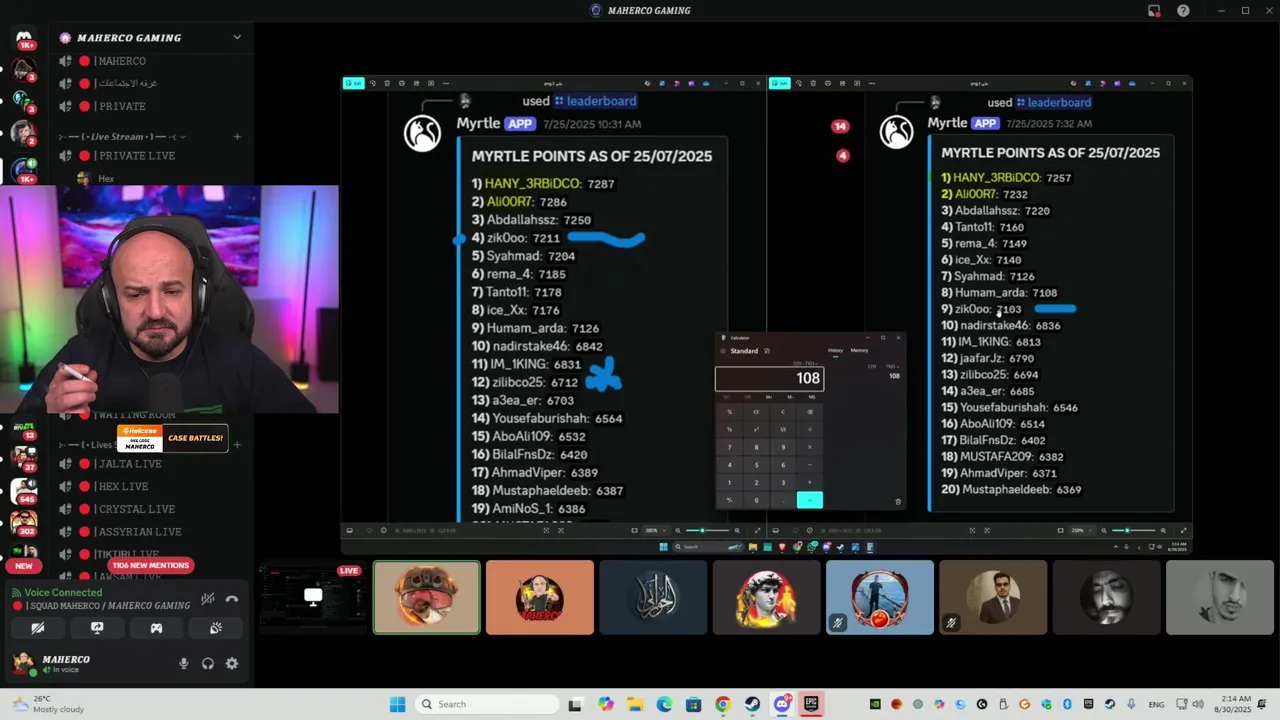1280x720 pixels.
Task: Open Discord help icon in title bar
Action: pos(1184,11)
